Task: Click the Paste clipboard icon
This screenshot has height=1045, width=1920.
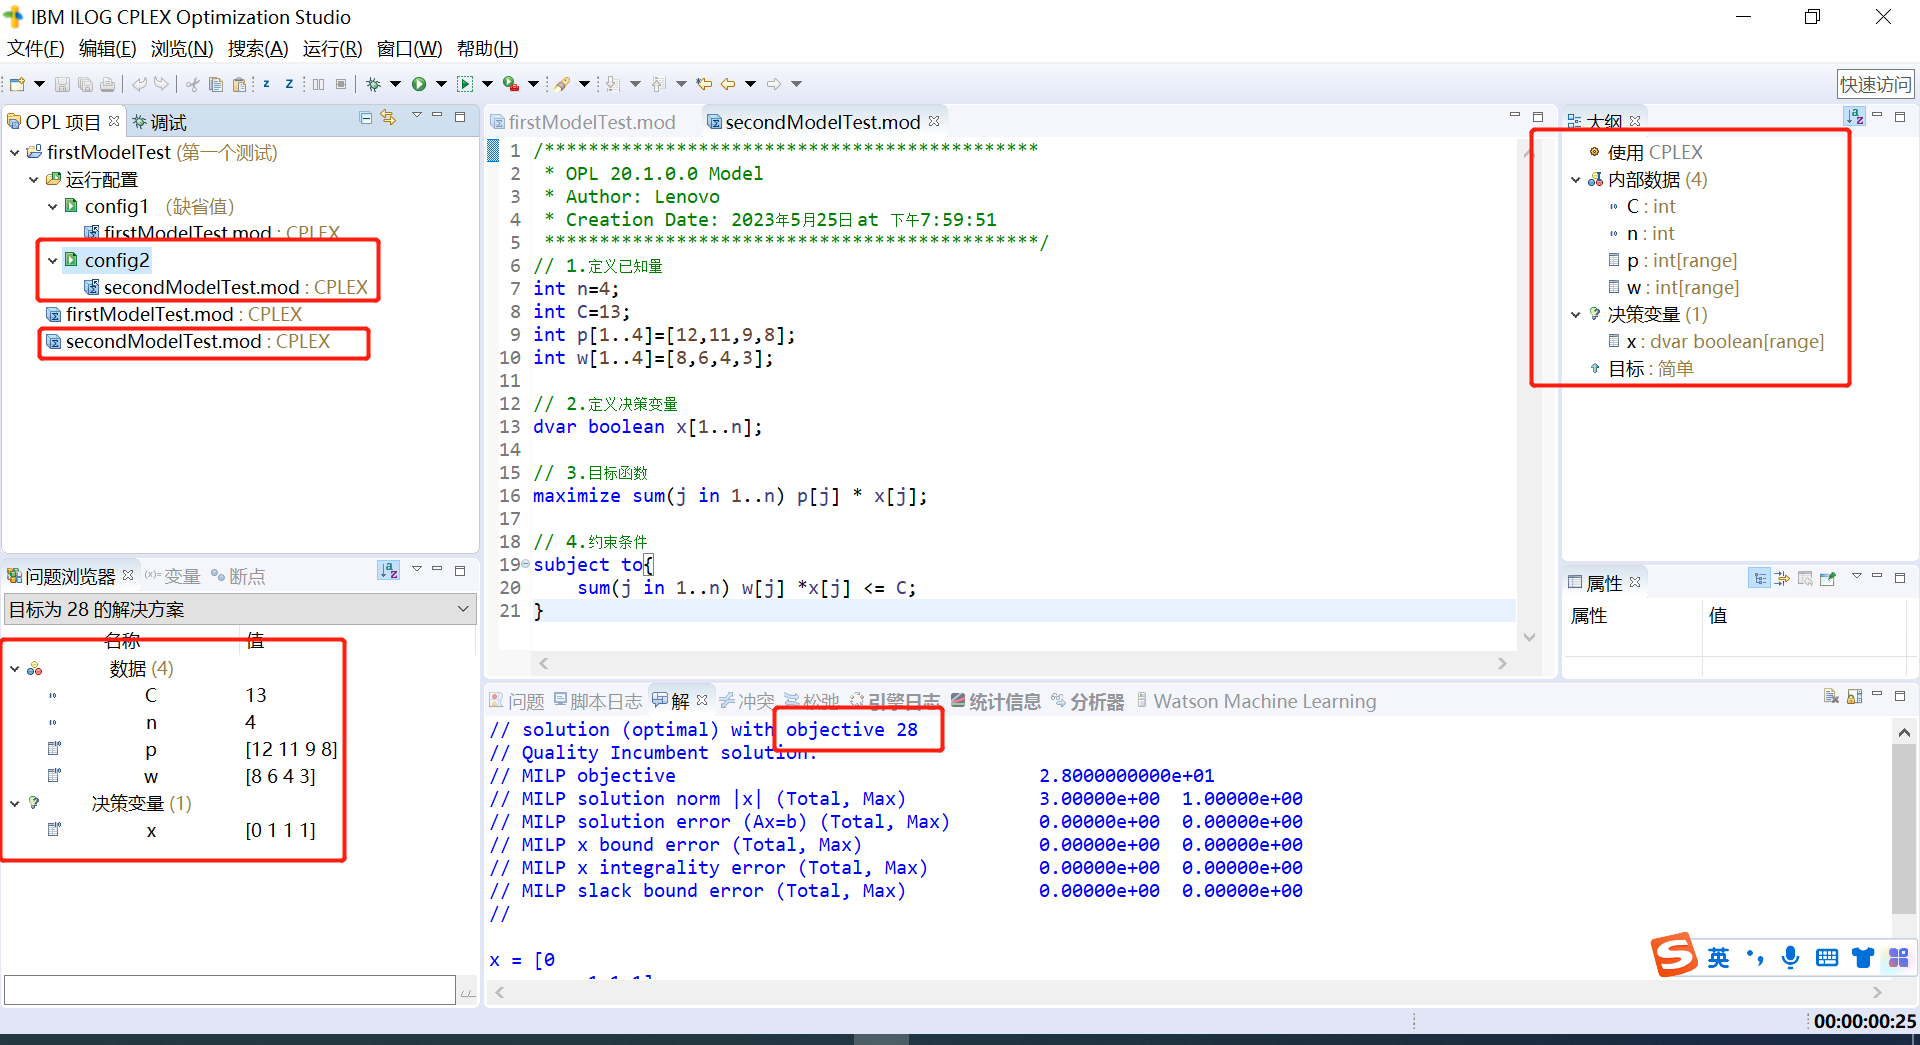Action: point(239,84)
